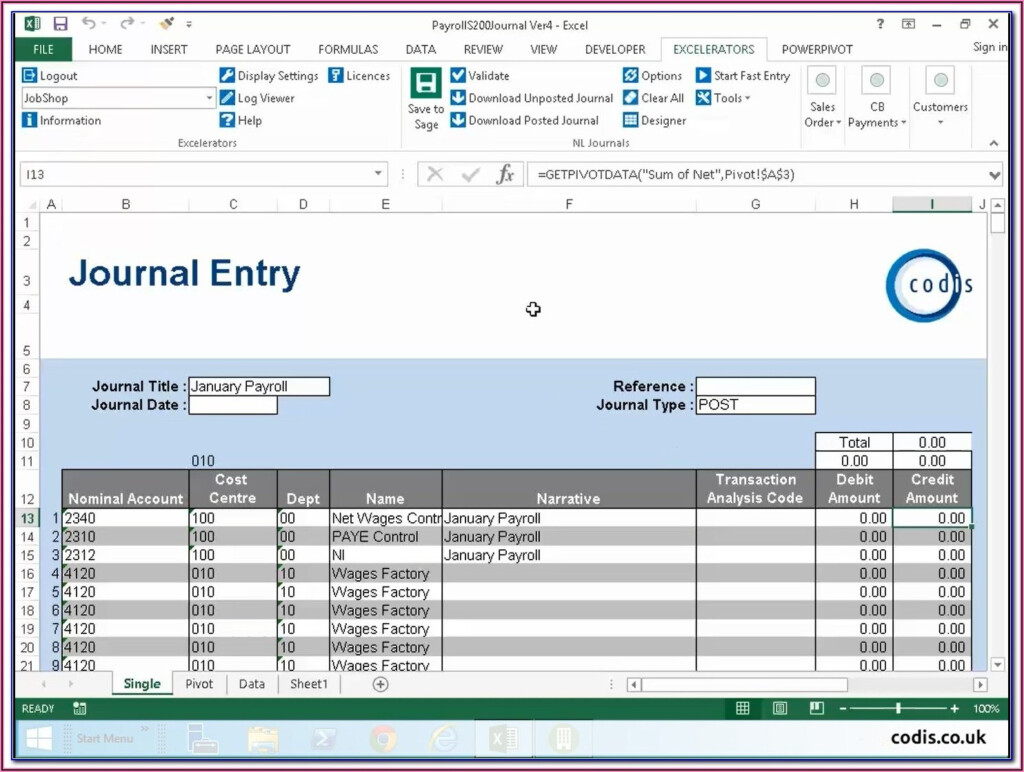The width and height of the screenshot is (1024, 772).
Task: Open Display Settings
Action: tap(268, 76)
